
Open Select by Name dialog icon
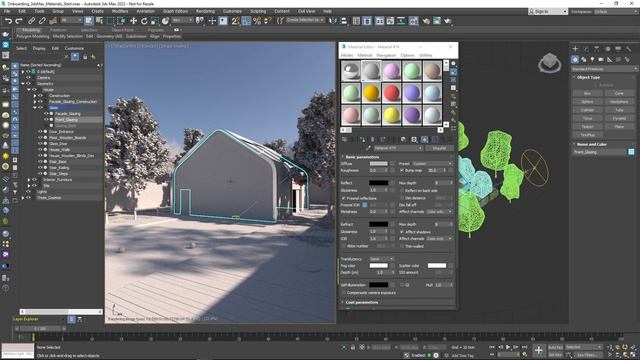[99, 20]
